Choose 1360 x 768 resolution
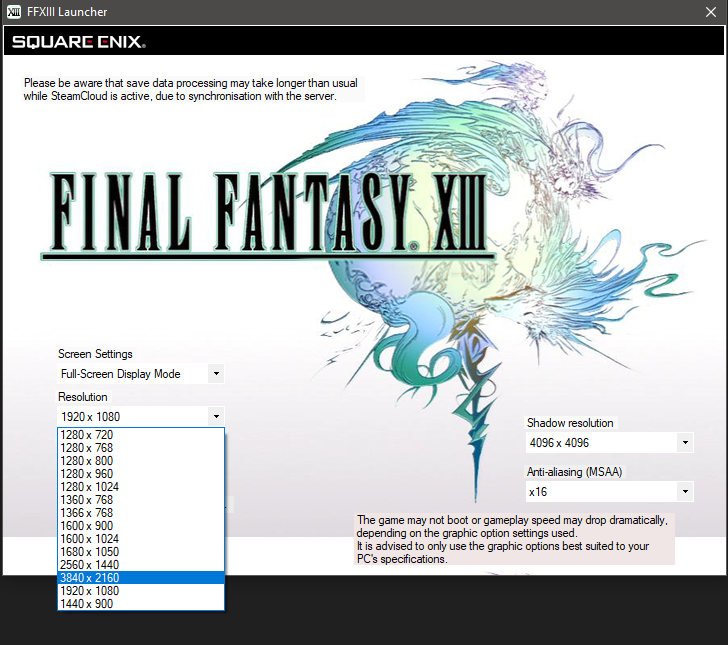This screenshot has height=645, width=728. (x=141, y=500)
